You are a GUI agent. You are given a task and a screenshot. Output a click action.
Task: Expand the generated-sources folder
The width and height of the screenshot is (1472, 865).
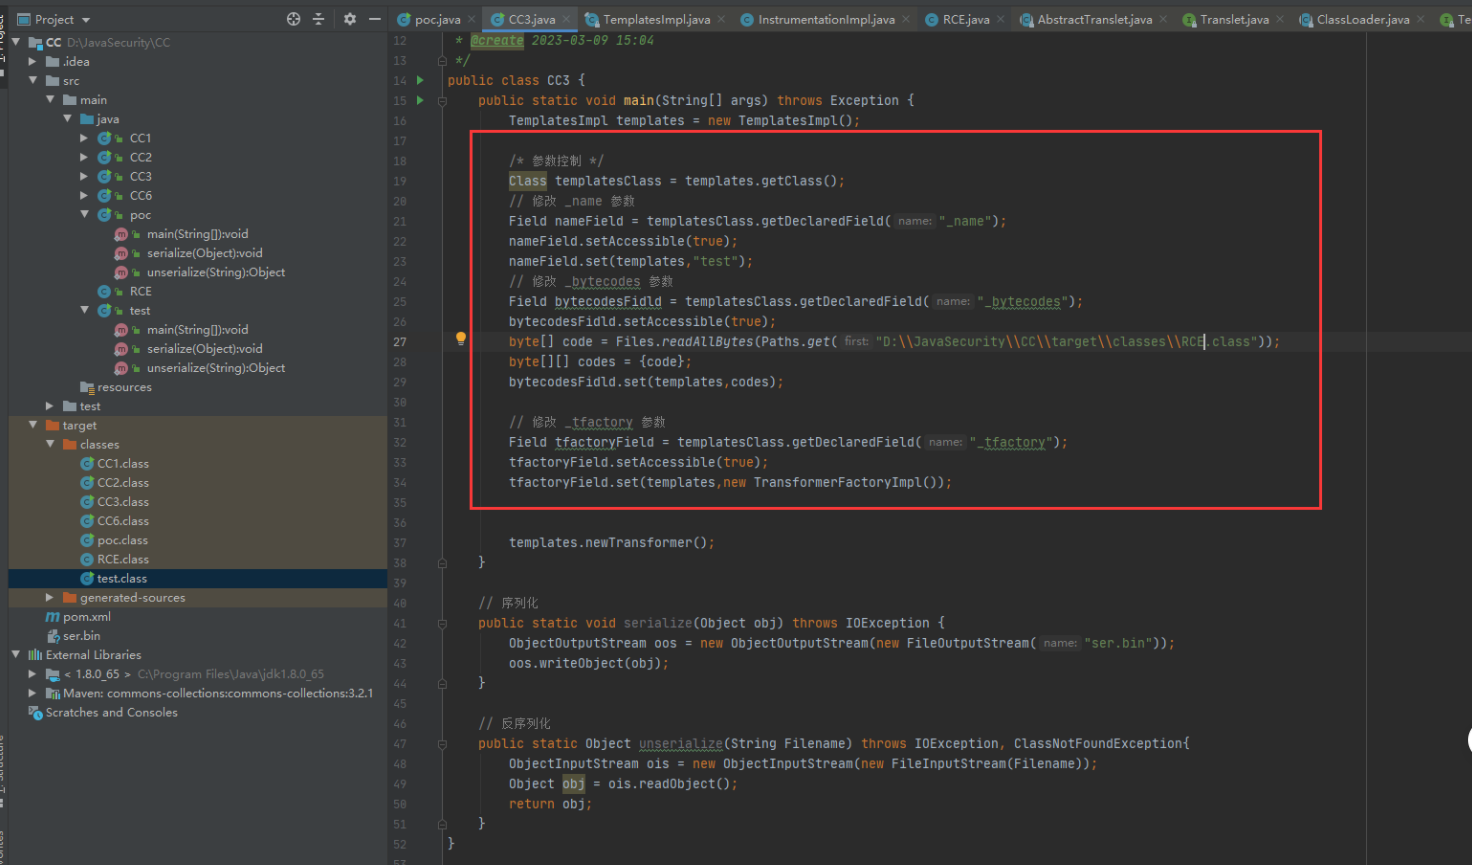50,597
